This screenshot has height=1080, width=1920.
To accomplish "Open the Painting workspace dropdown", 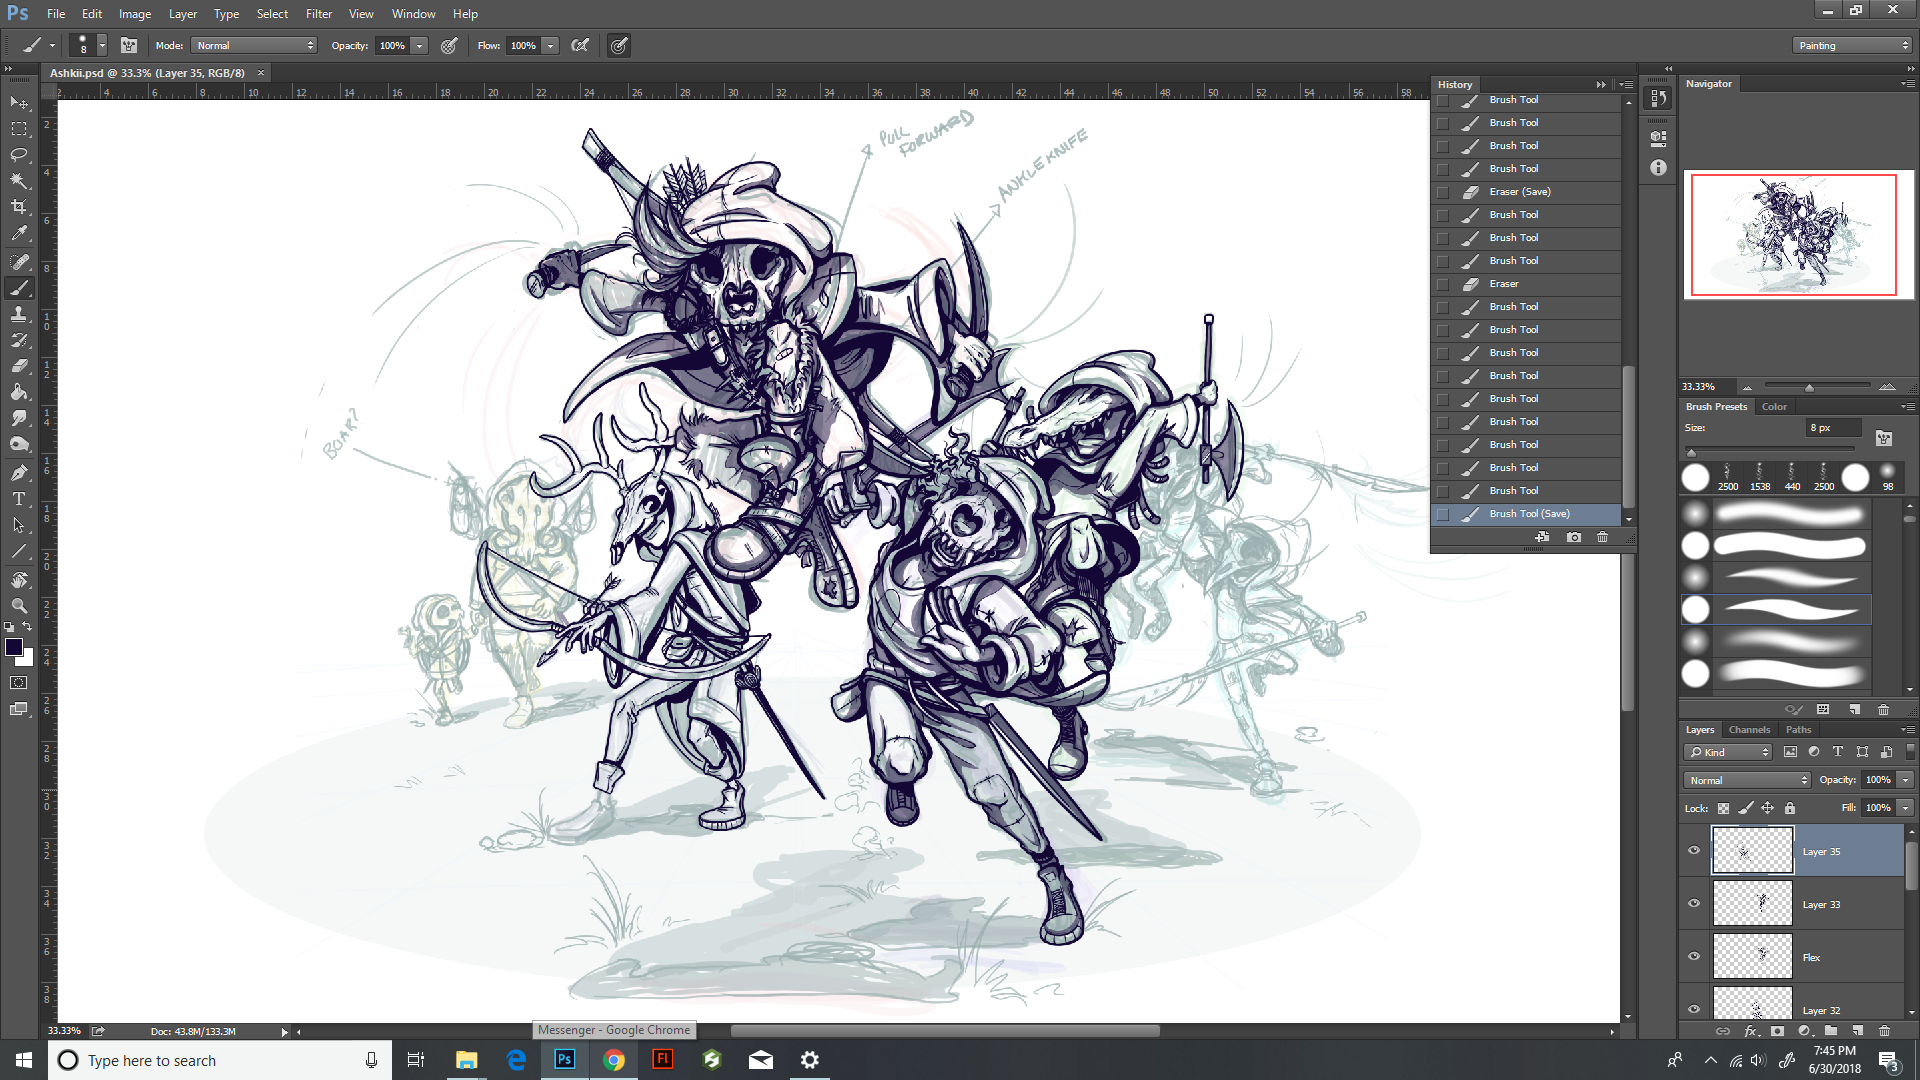I will click(x=1852, y=45).
